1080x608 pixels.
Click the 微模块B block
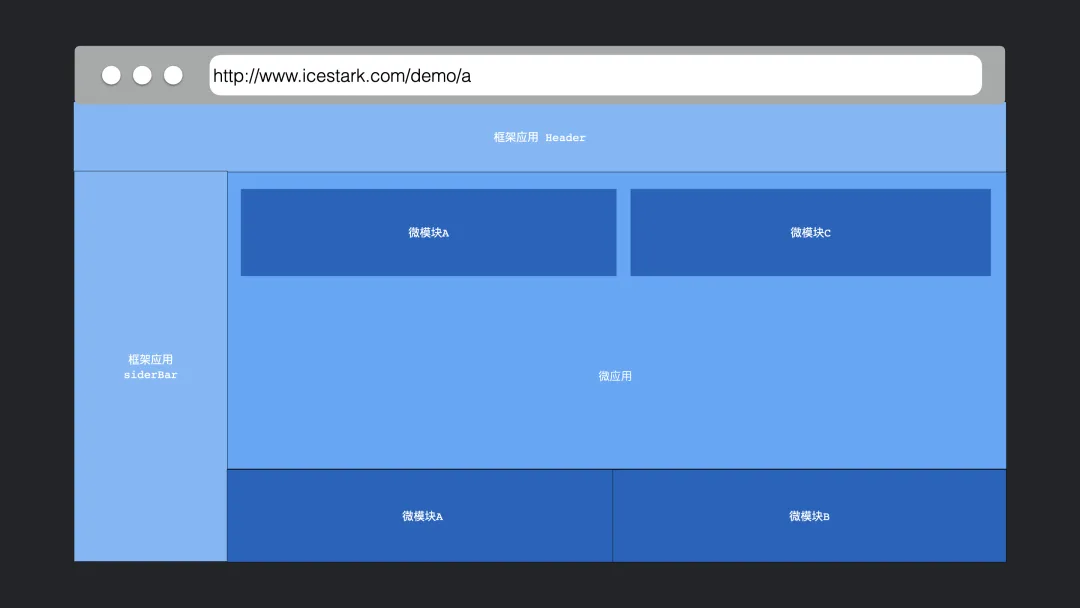[x=809, y=516]
